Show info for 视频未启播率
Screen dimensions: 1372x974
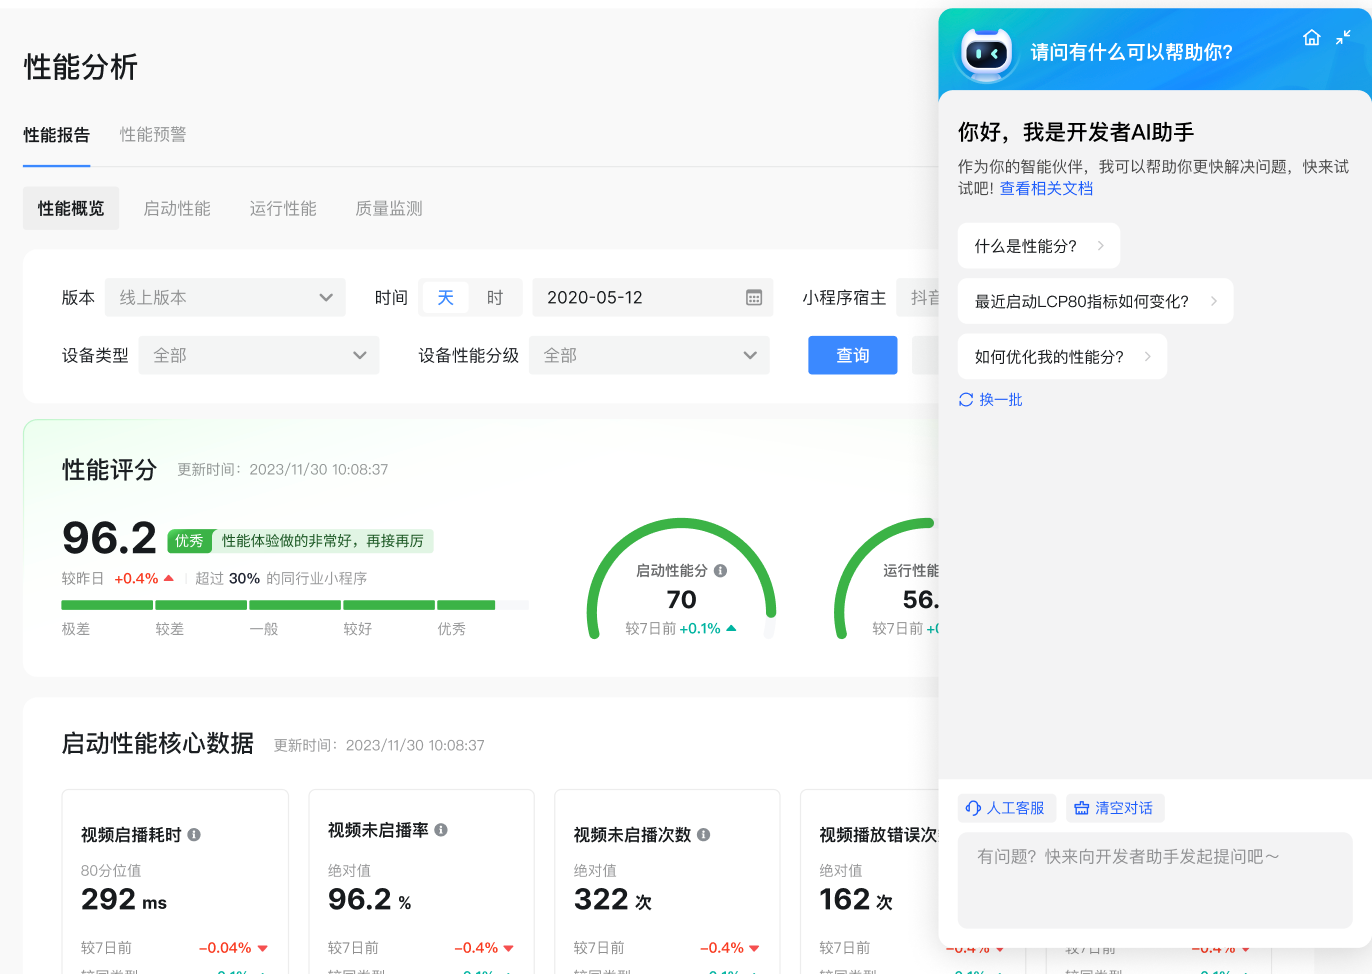441,830
